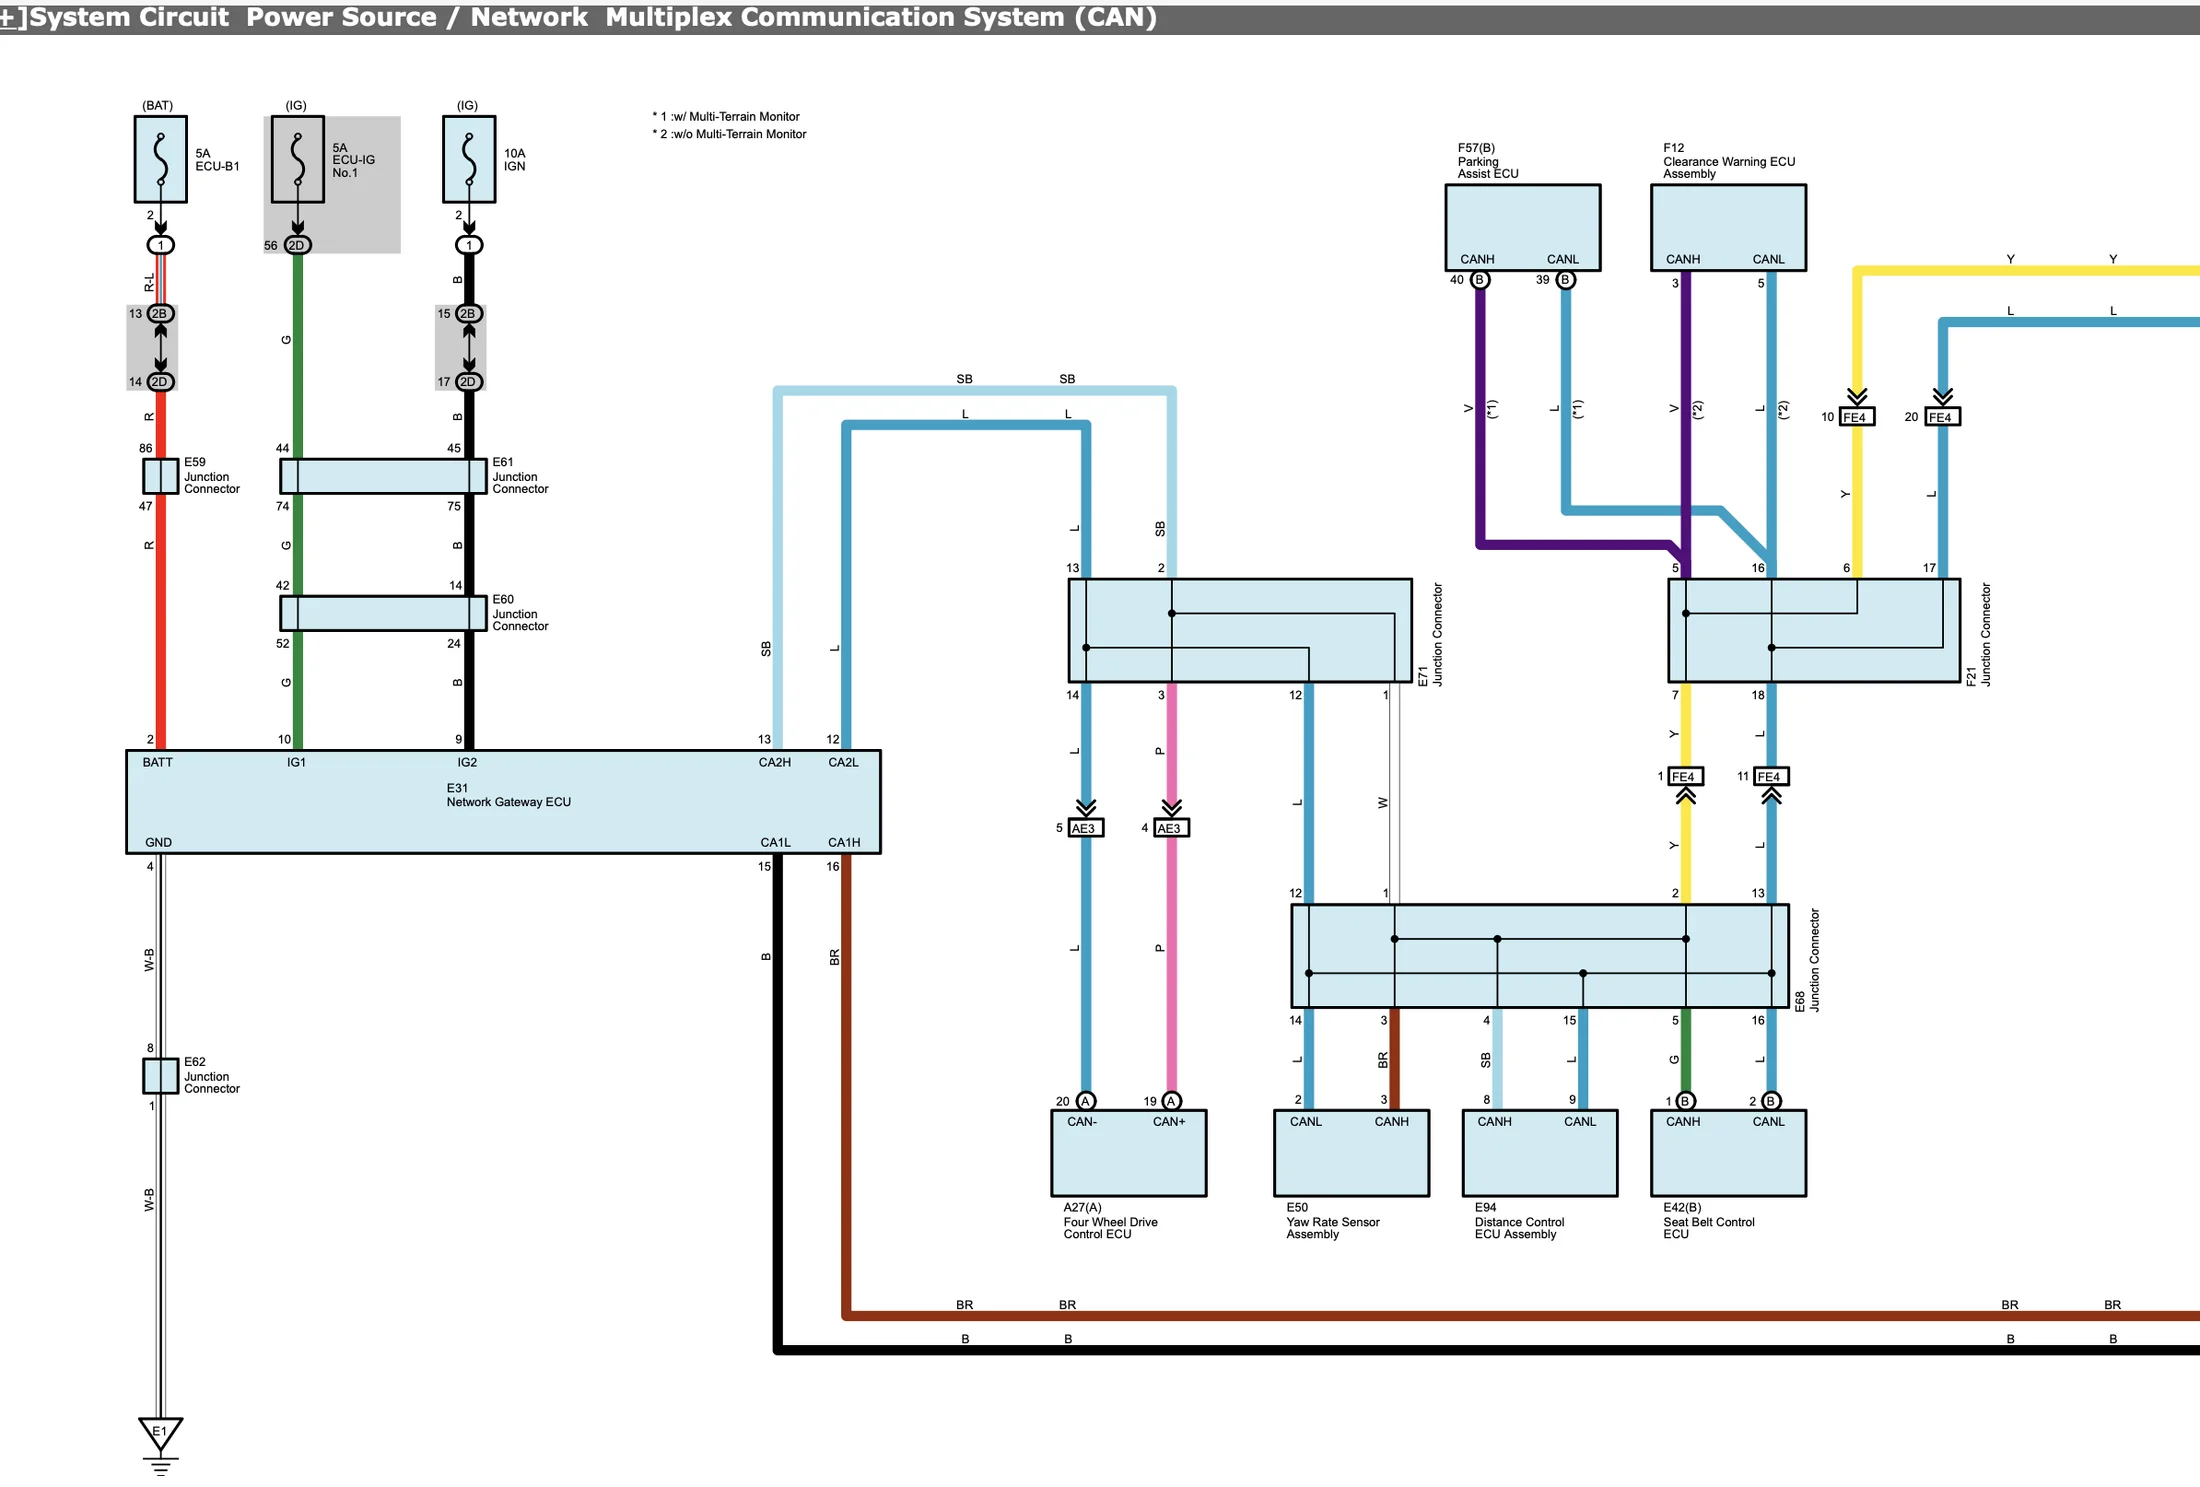Click the E71 Junction Connector block
Image resolution: width=2200 pixels, height=1487 pixels.
[x=1240, y=631]
